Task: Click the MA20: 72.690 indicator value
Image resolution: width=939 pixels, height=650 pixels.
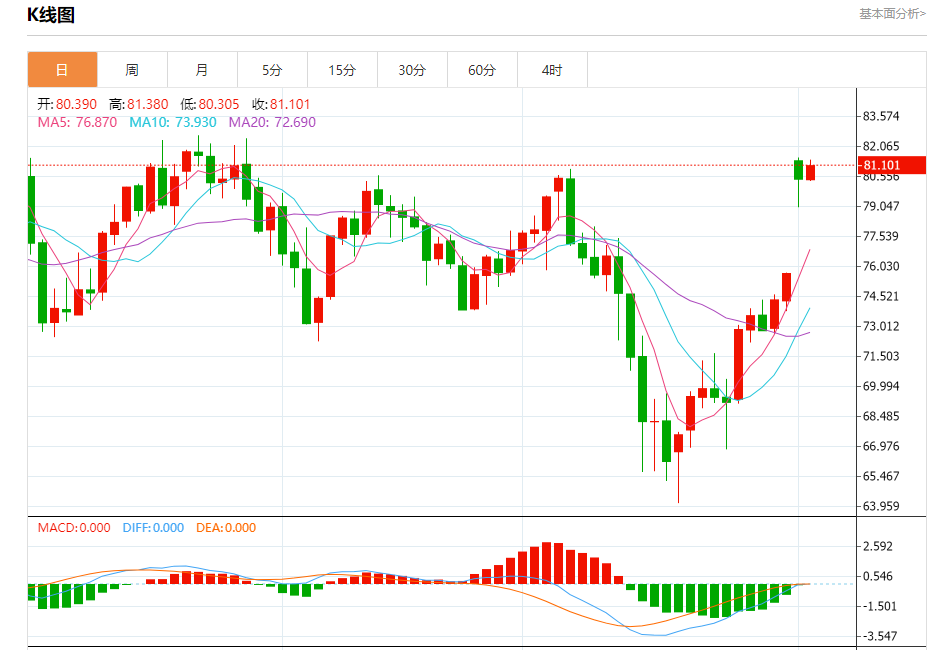Action: click(x=272, y=122)
